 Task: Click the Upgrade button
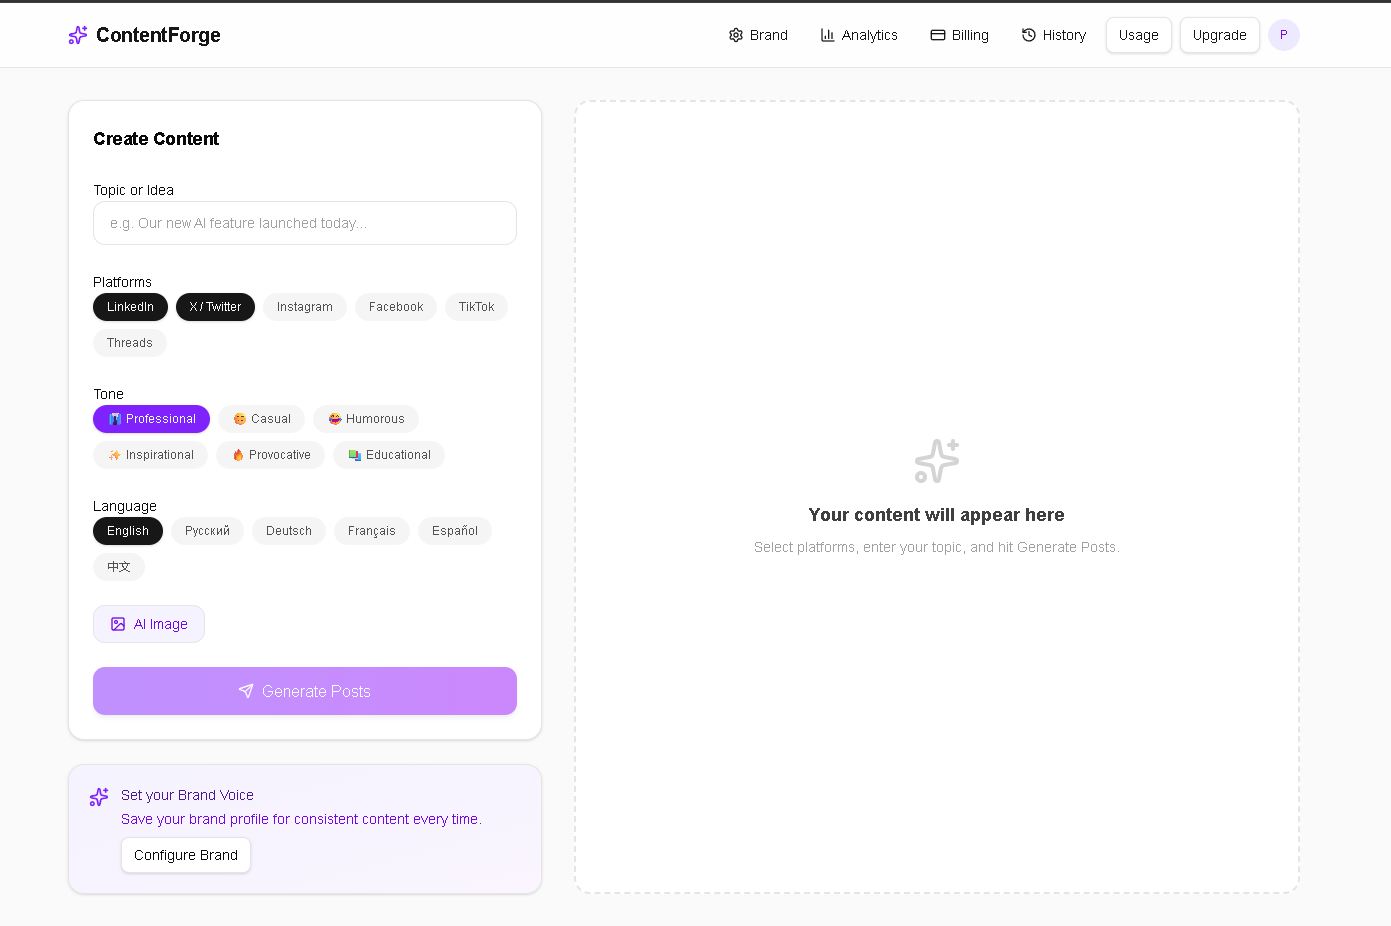tap(1220, 35)
